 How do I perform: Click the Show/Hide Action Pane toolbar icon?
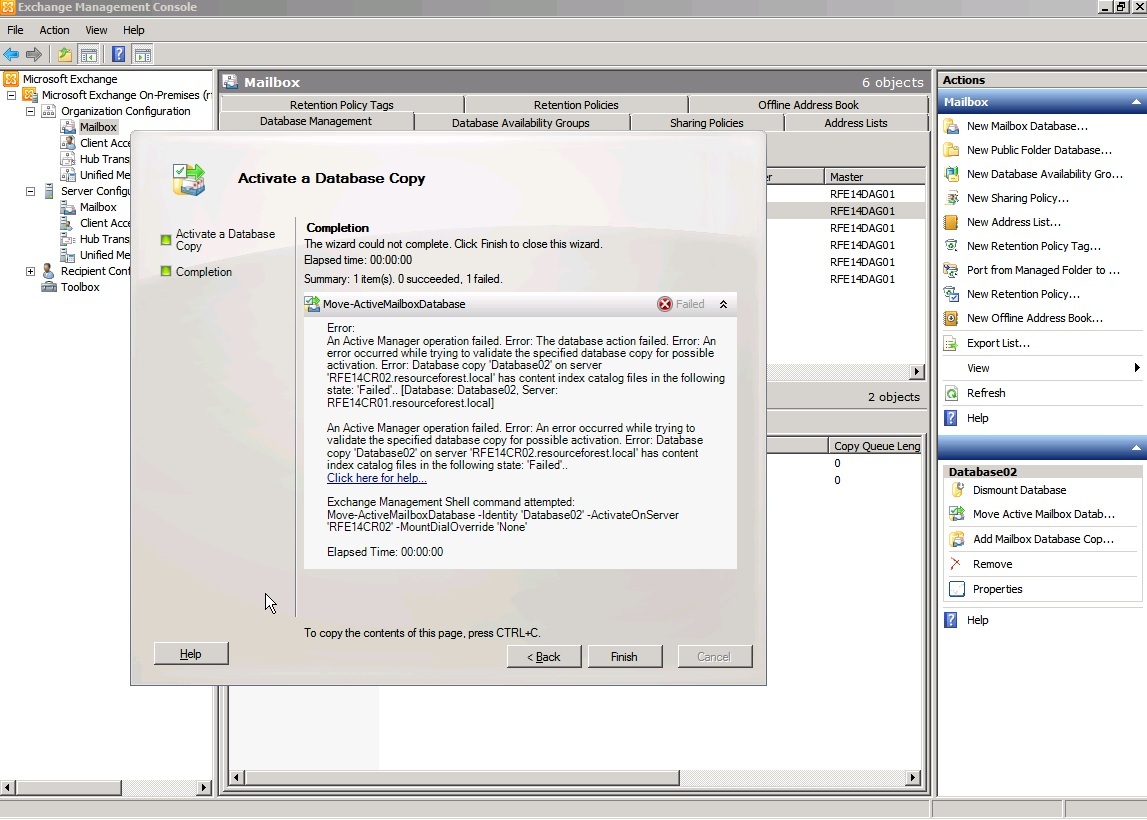(x=143, y=54)
